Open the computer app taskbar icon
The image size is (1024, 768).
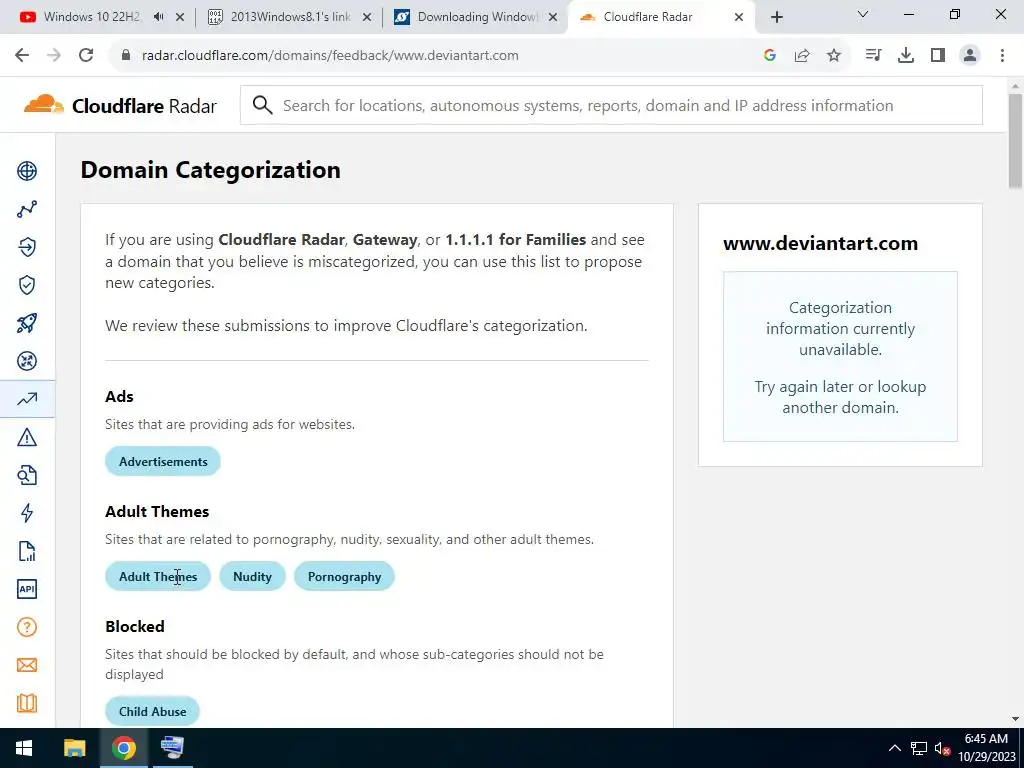click(x=172, y=748)
